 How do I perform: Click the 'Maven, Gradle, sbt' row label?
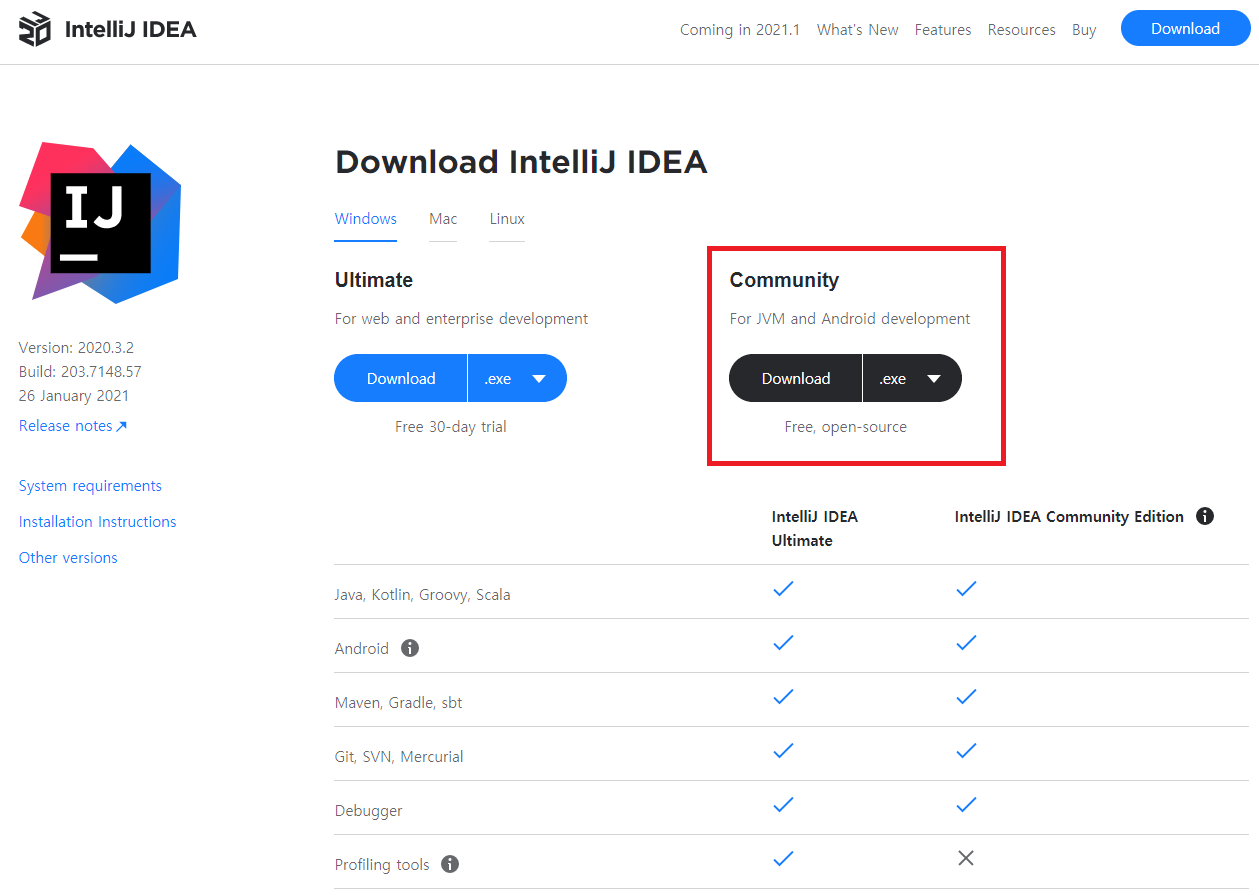(x=399, y=703)
